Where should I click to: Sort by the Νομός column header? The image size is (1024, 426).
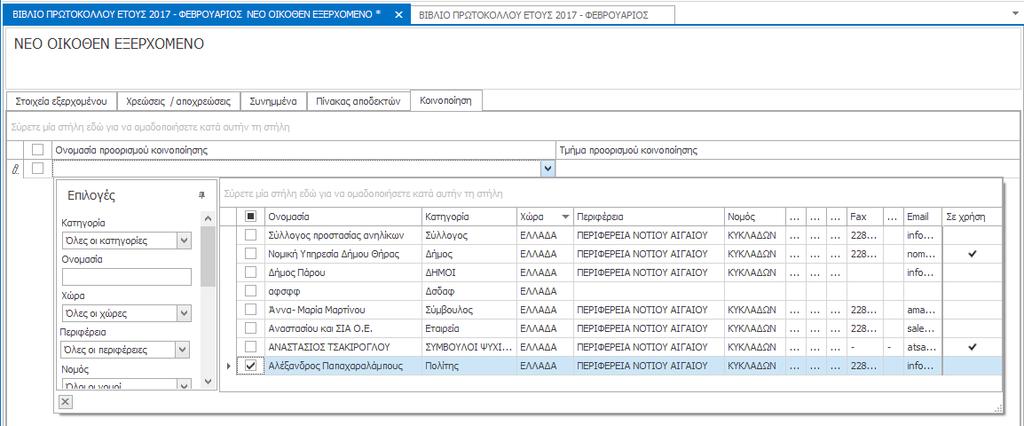[754, 216]
